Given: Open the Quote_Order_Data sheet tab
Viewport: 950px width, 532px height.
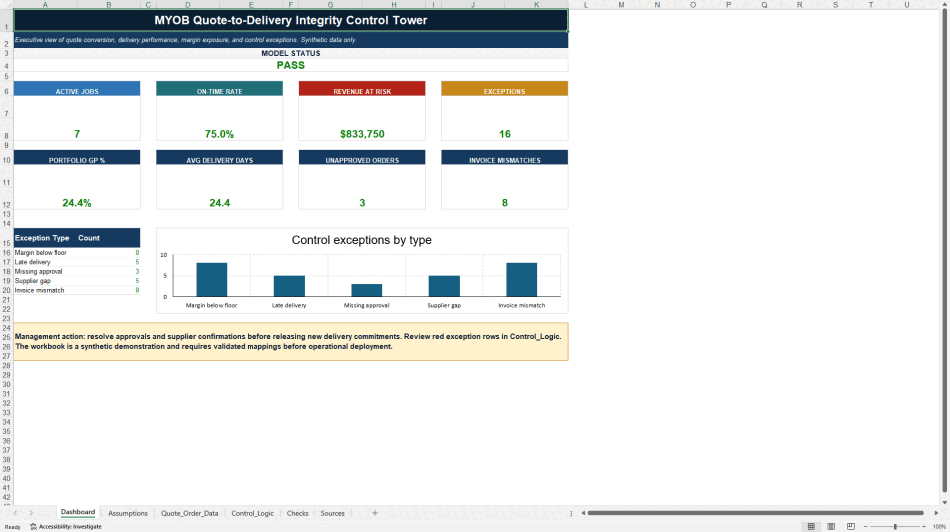Looking at the screenshot, I should coord(190,513).
